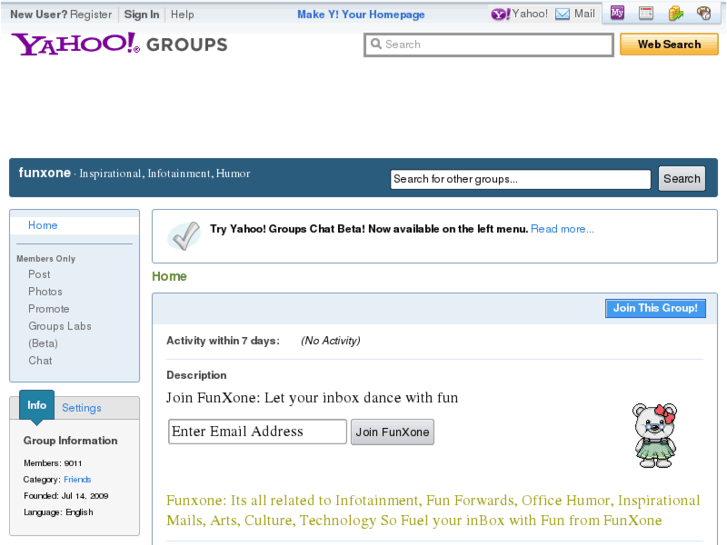This screenshot has width=727, height=545.
Task: Click the Join FunXone button
Action: point(392,432)
